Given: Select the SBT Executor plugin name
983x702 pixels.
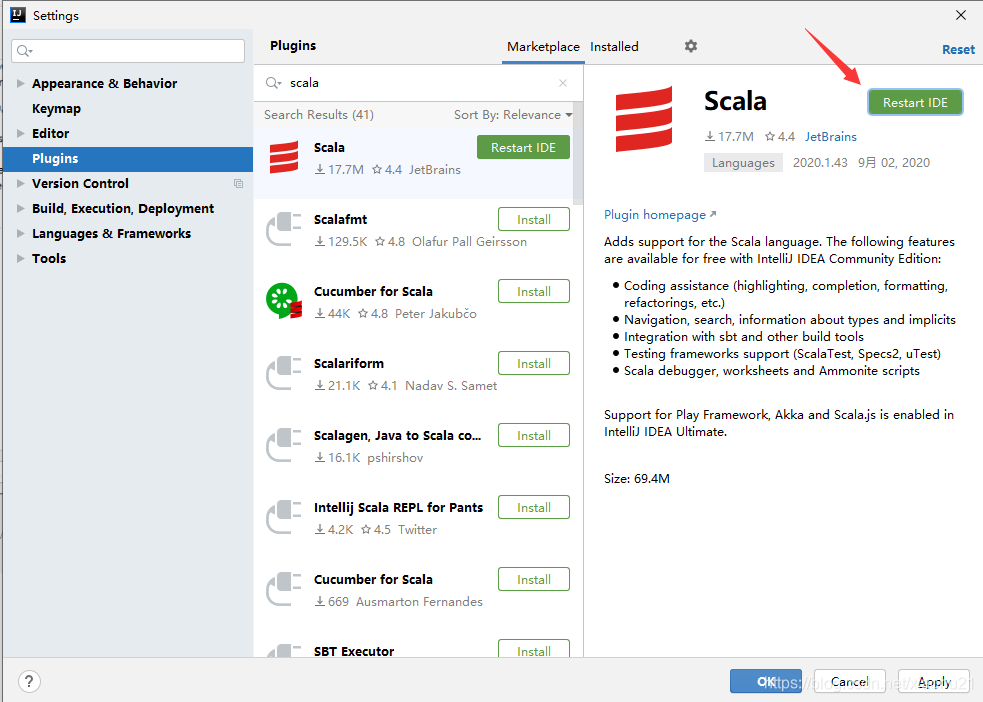Looking at the screenshot, I should coord(354,651).
